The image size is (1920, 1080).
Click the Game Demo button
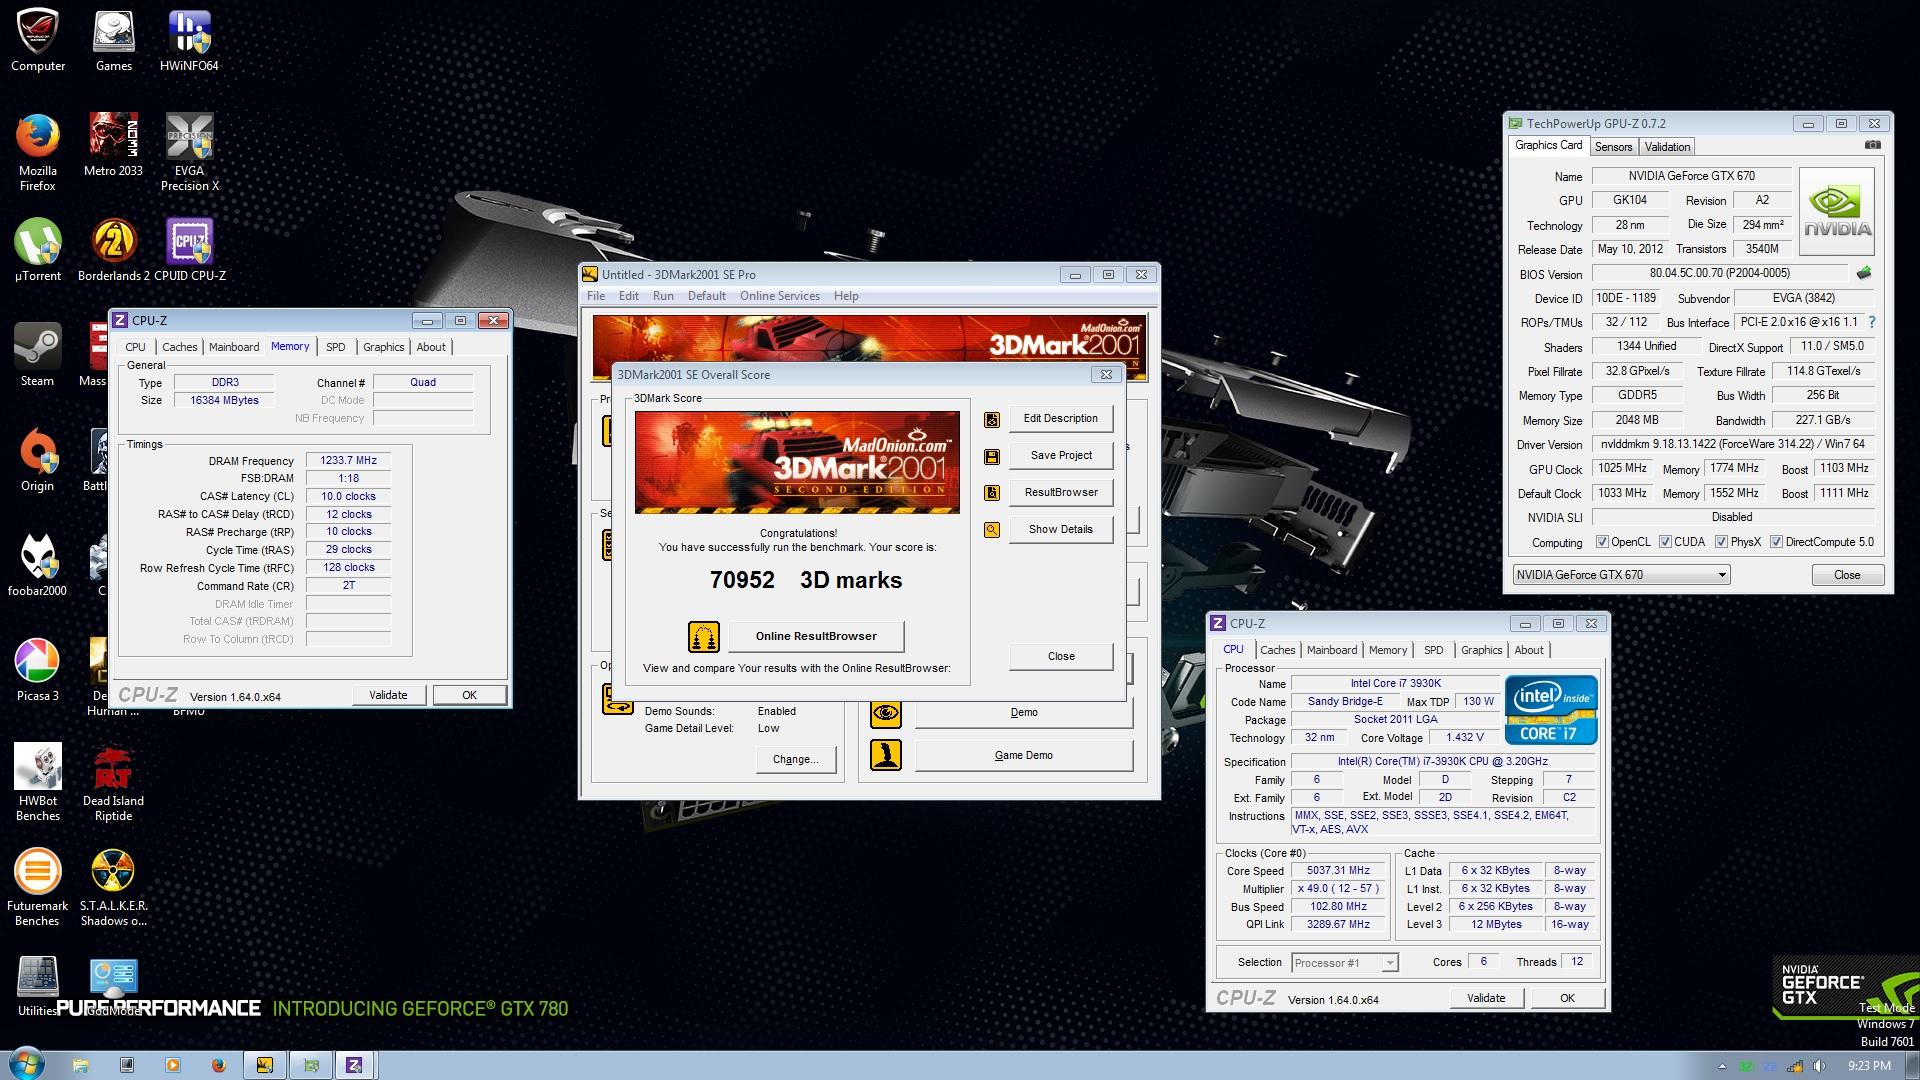coord(1024,755)
